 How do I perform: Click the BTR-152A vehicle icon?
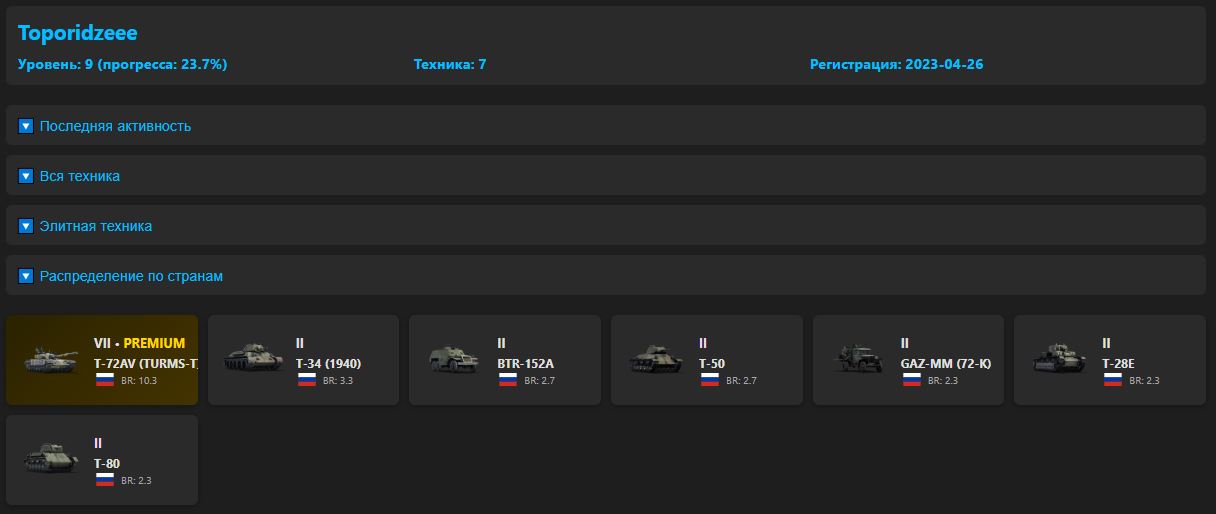pos(453,360)
